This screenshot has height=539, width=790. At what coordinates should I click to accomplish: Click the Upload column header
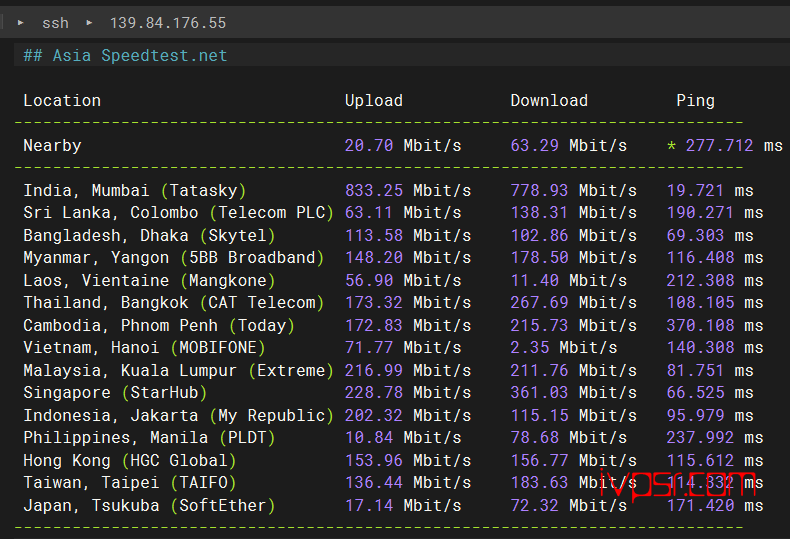[x=373, y=101]
